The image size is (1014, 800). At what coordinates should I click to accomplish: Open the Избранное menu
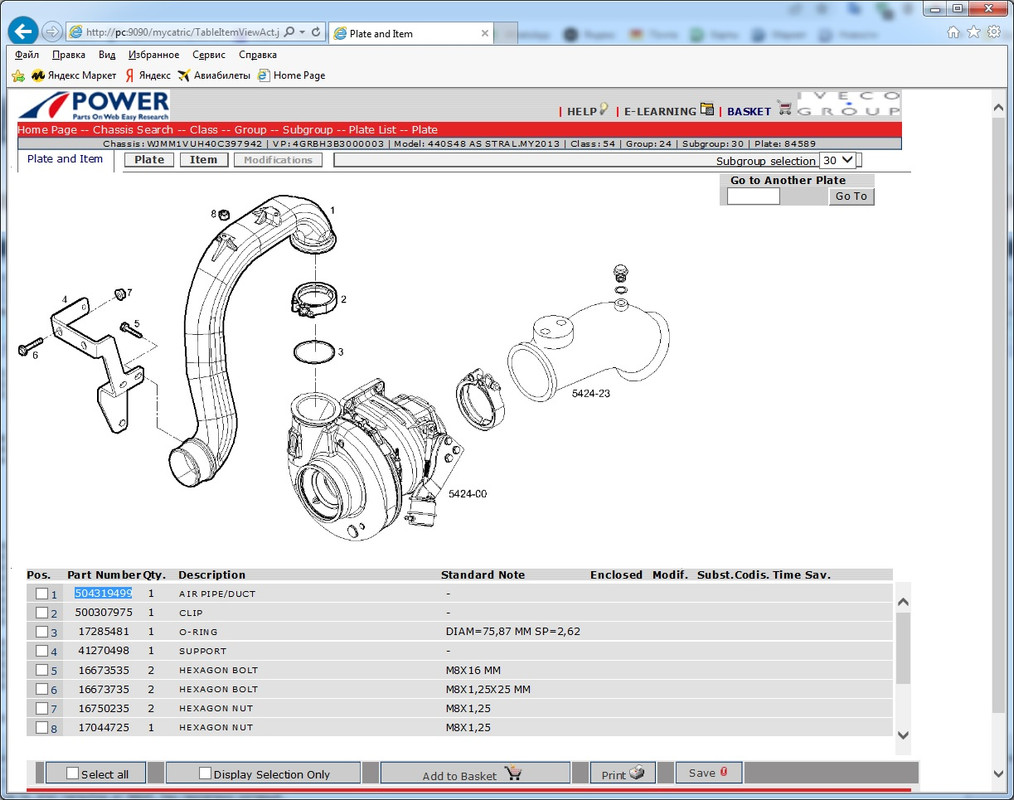pos(153,55)
